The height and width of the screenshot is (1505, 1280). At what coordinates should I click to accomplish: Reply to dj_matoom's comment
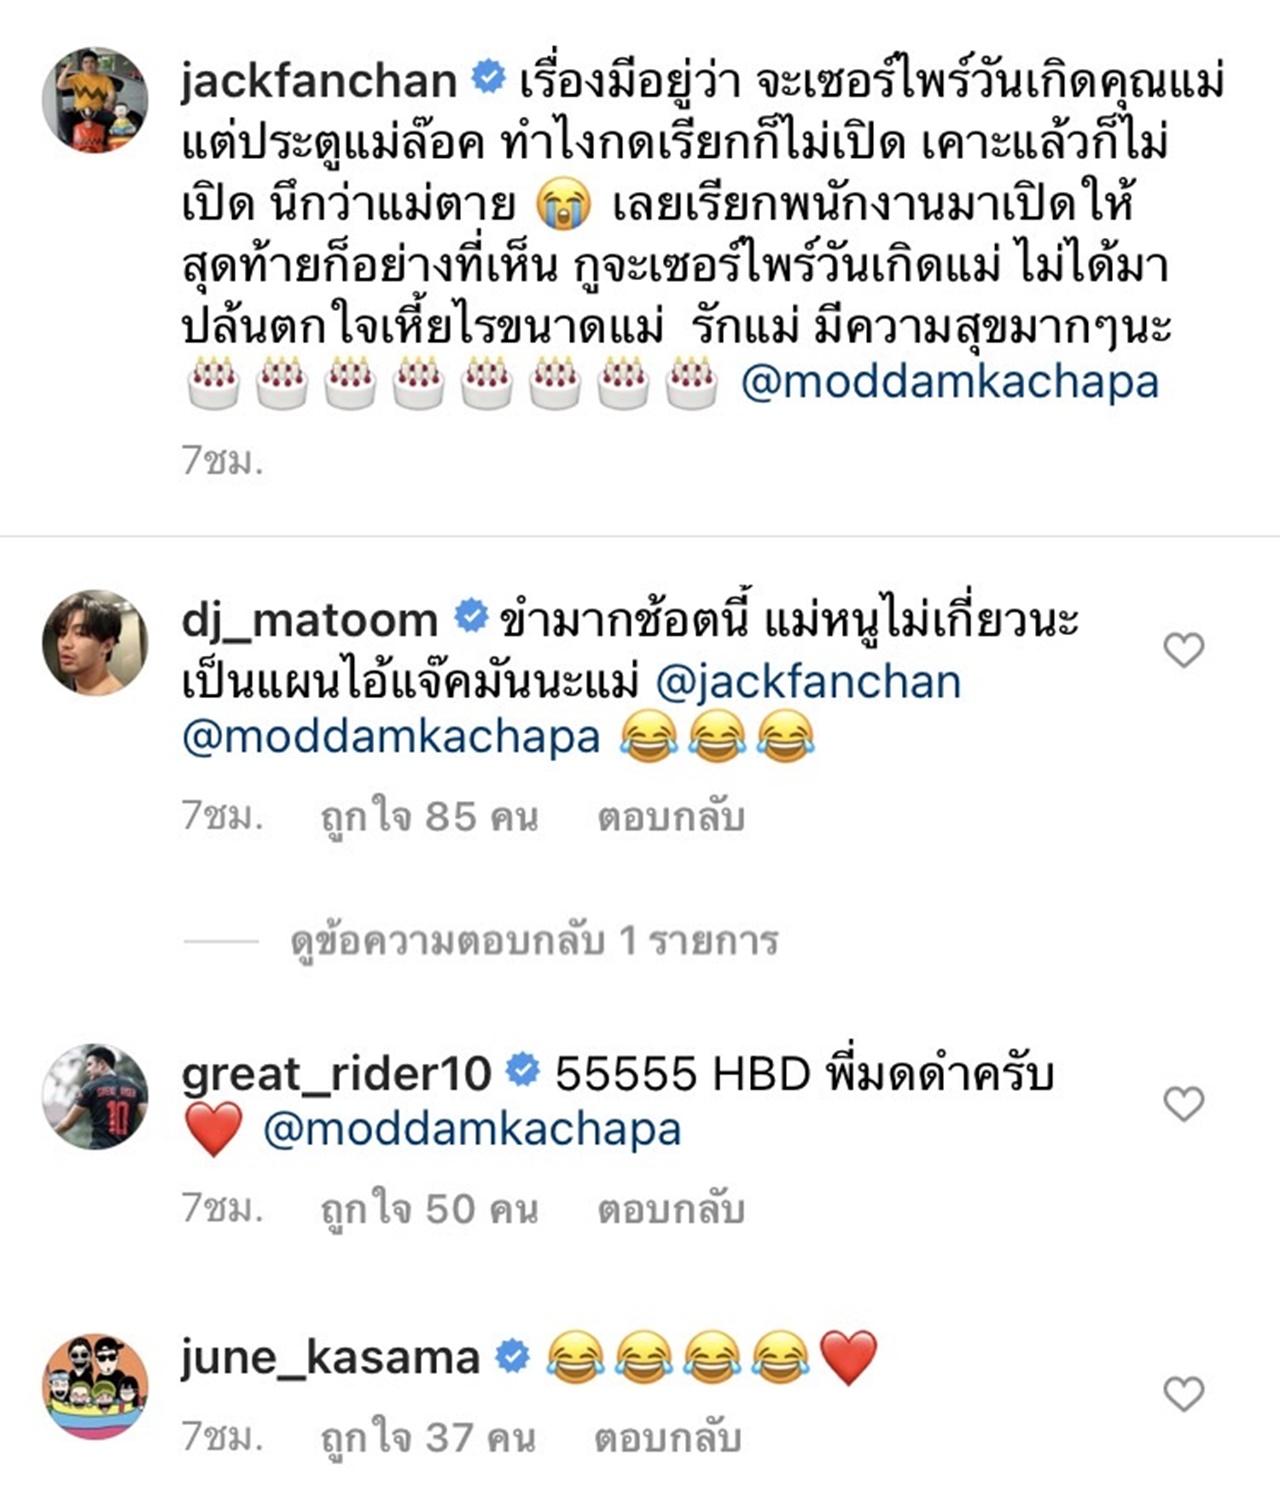671,817
